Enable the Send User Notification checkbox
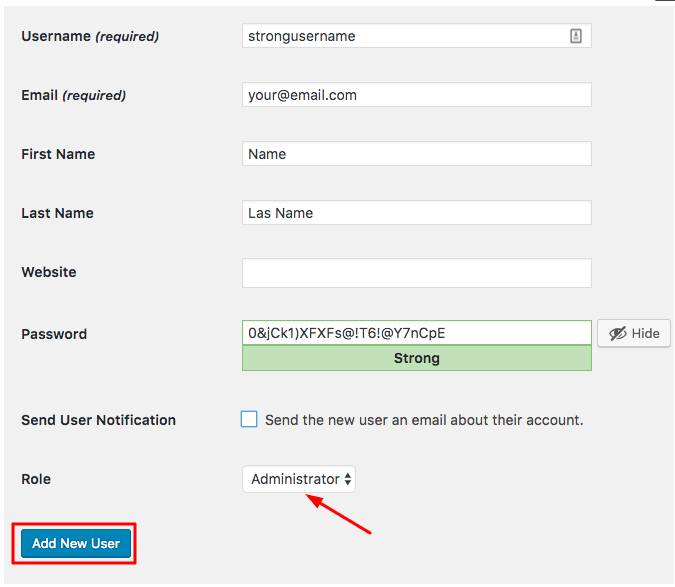 249,420
